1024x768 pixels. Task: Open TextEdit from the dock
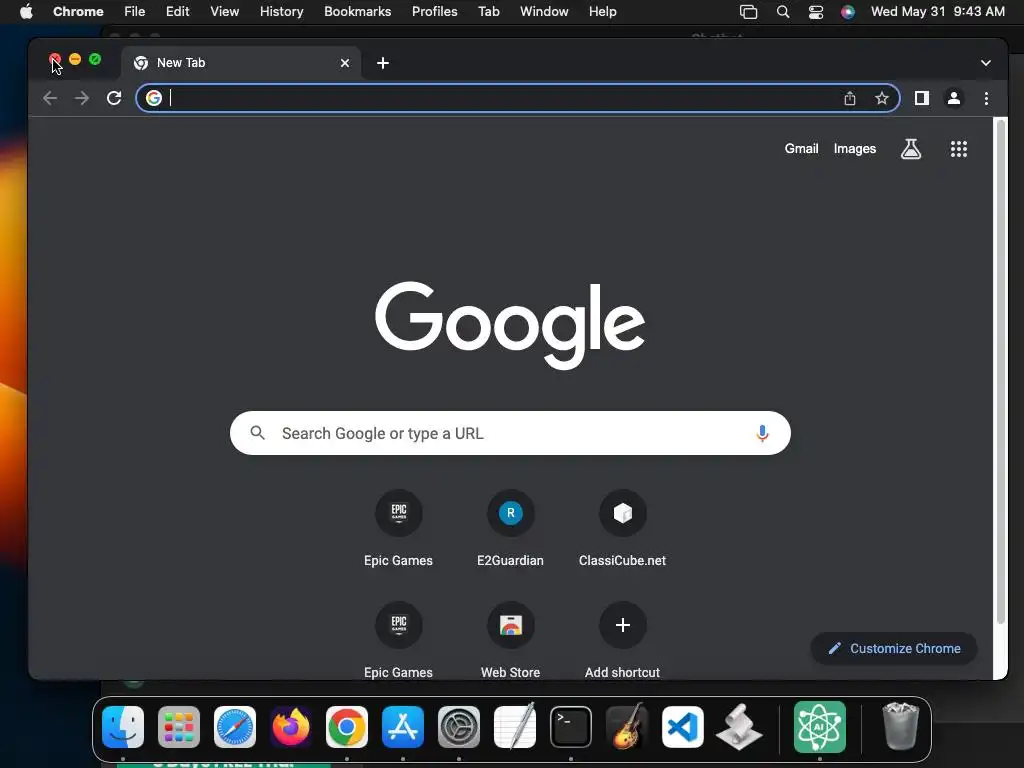click(x=515, y=726)
